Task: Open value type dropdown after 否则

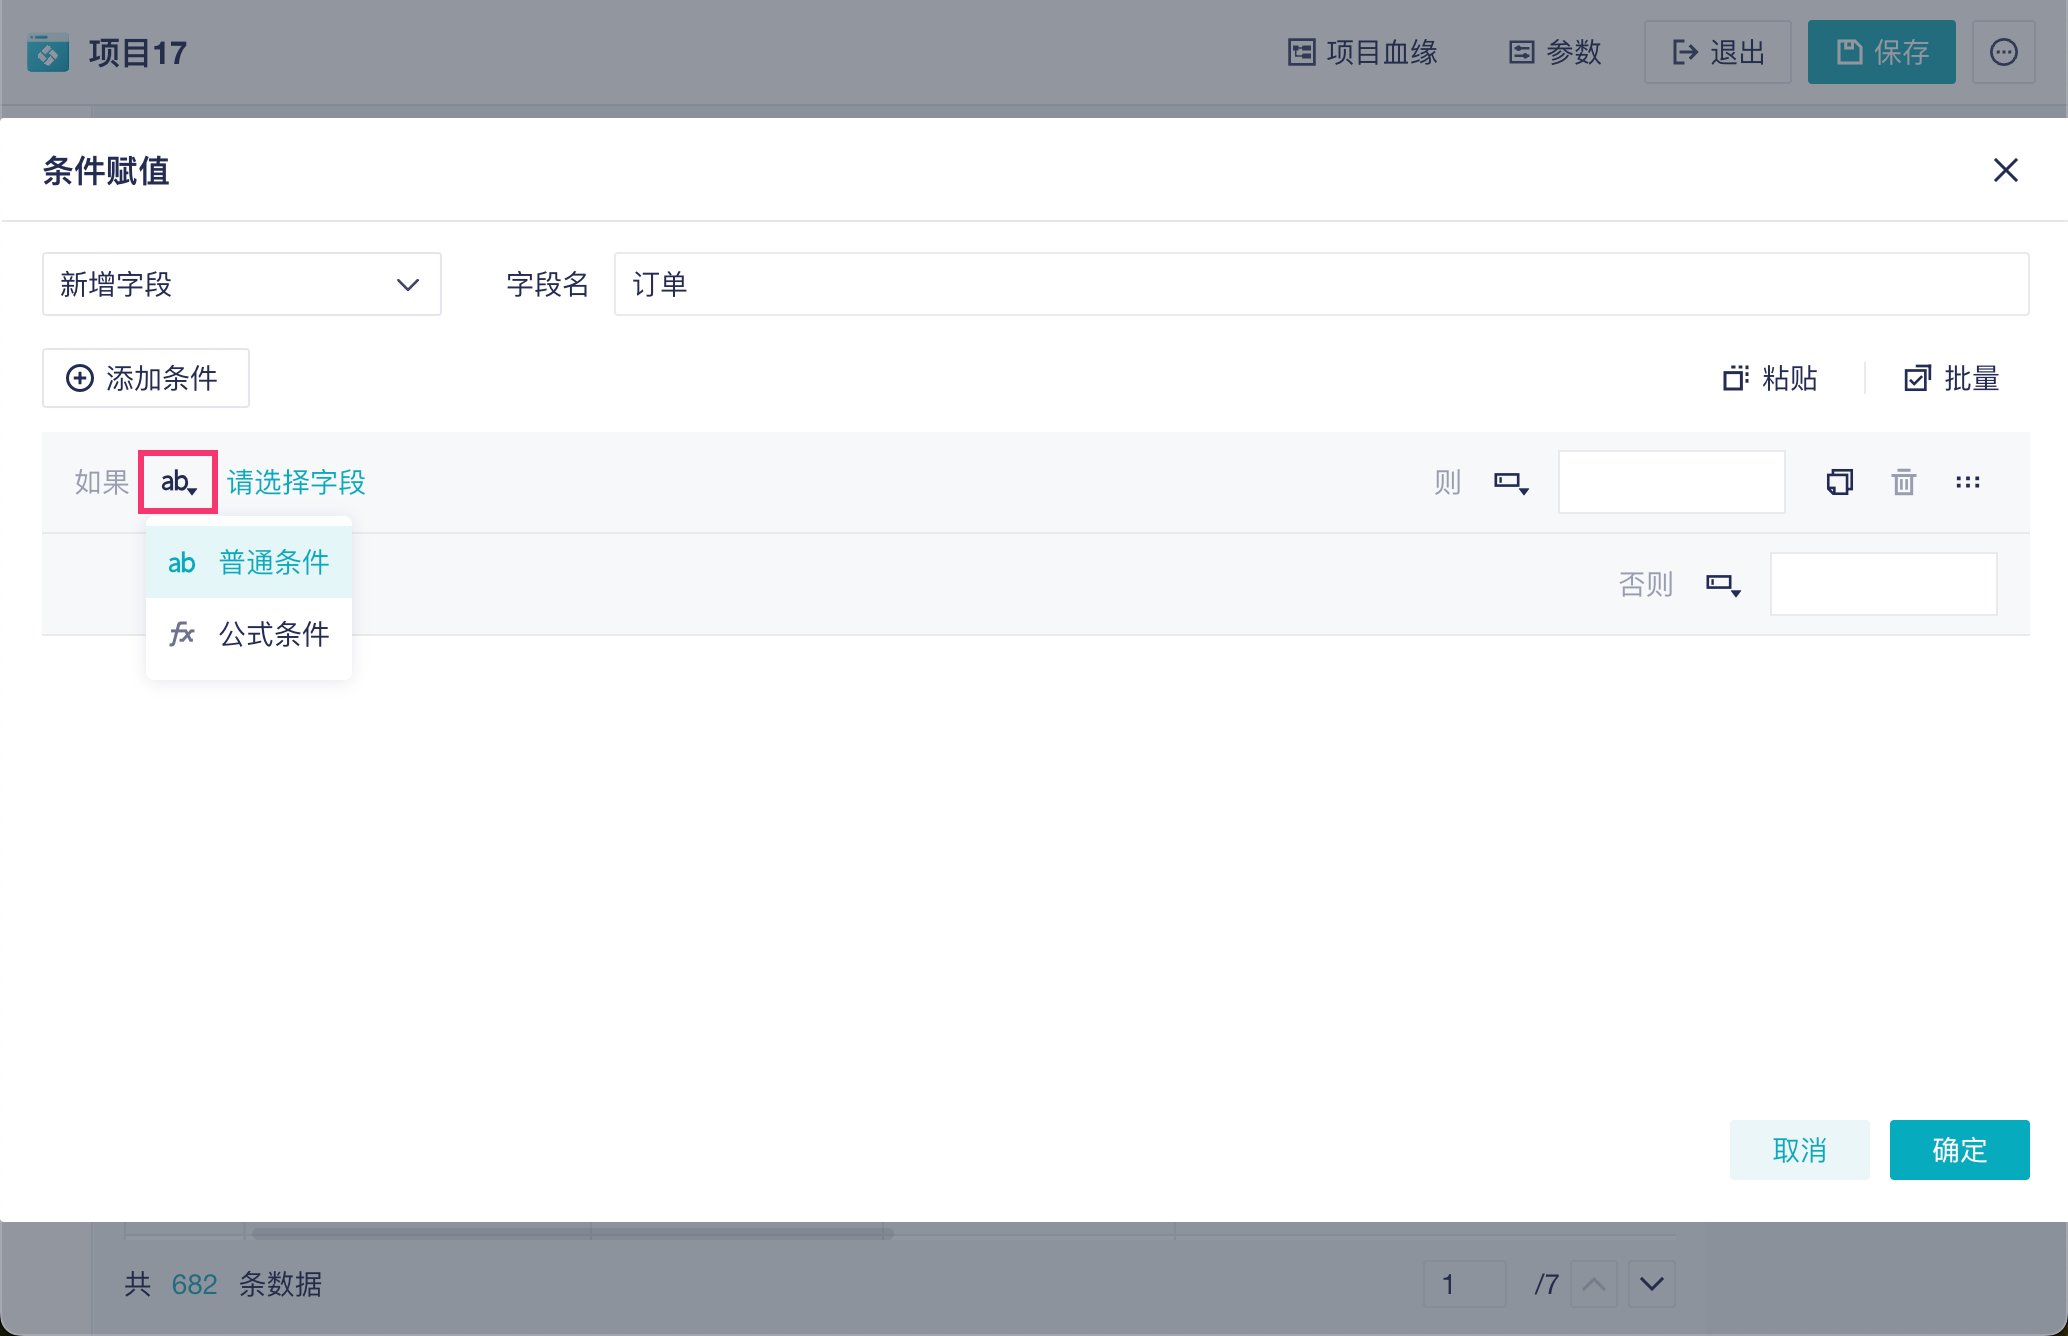Action: (x=1722, y=584)
